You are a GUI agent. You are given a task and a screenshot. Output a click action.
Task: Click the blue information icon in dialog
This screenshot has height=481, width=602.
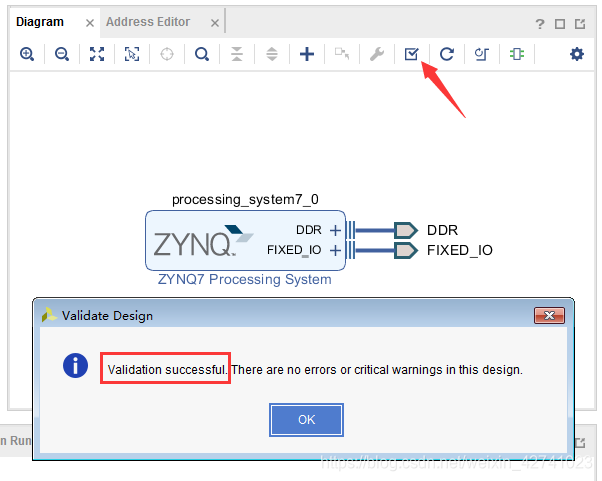[75, 365]
